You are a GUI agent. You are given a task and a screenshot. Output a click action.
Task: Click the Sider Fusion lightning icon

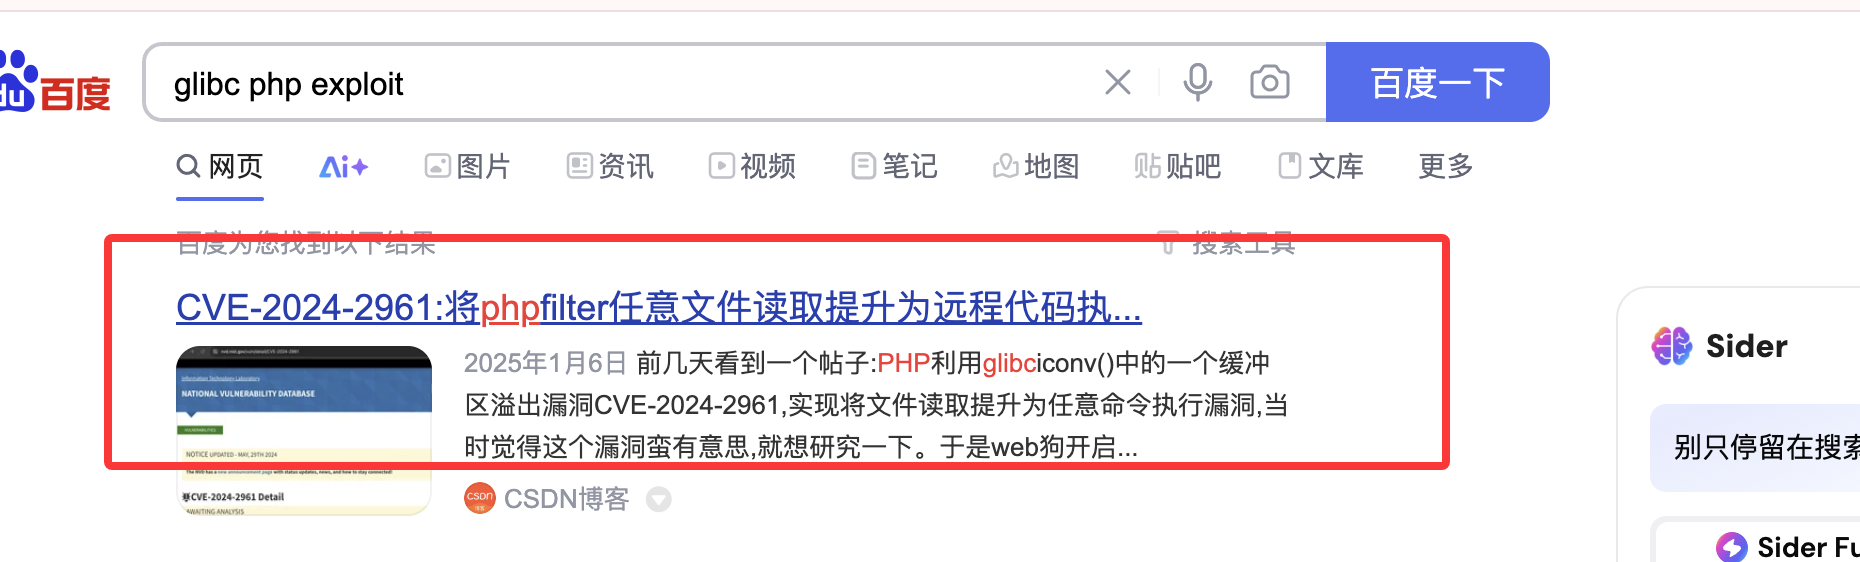[1732, 547]
